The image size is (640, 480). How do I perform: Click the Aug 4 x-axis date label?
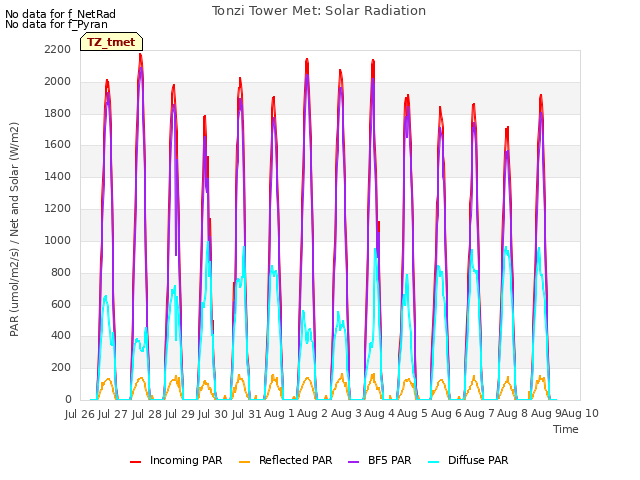[x=379, y=413]
